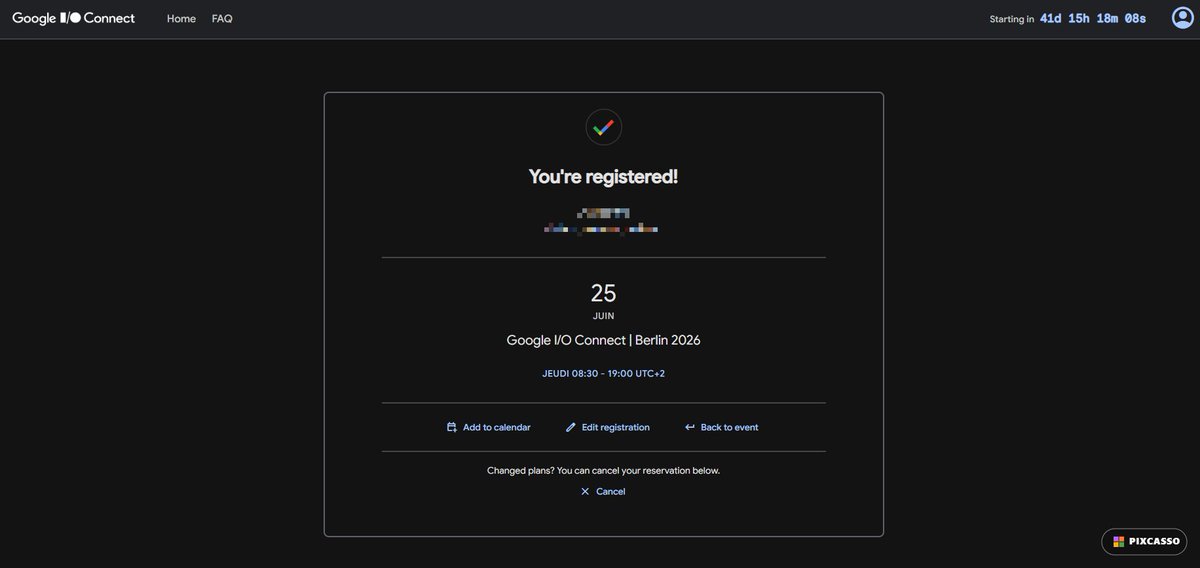Click the colorful registration checkmark icon
The image size is (1200, 568).
click(x=604, y=127)
